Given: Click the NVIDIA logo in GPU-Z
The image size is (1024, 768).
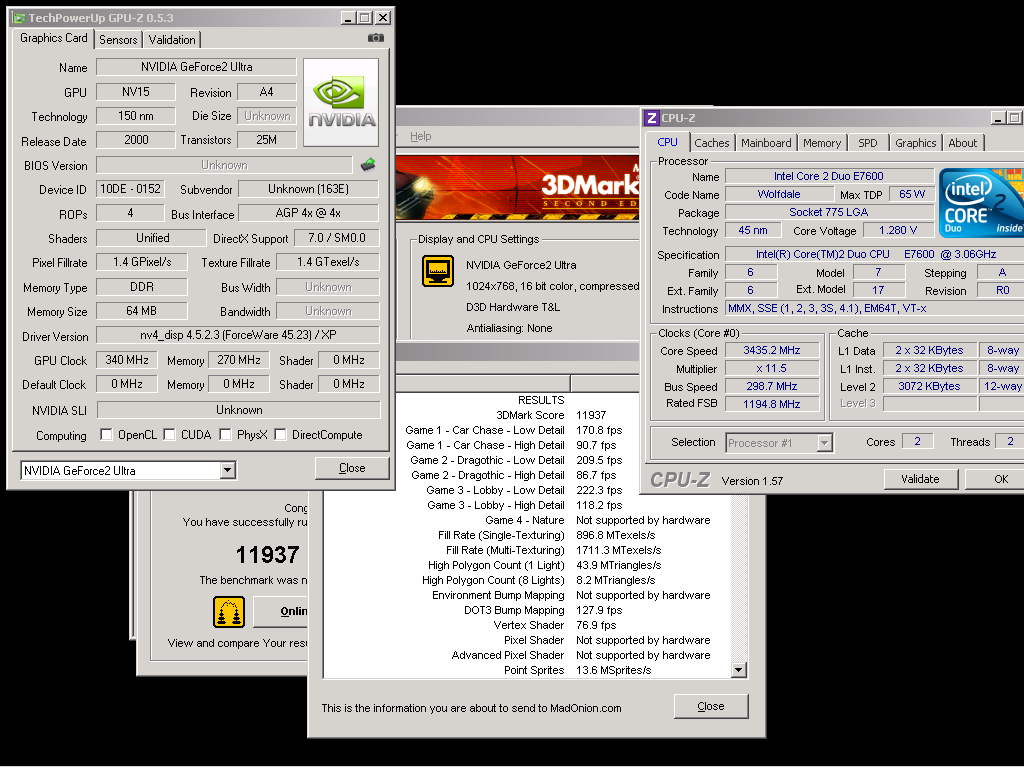Looking at the screenshot, I should 341,103.
